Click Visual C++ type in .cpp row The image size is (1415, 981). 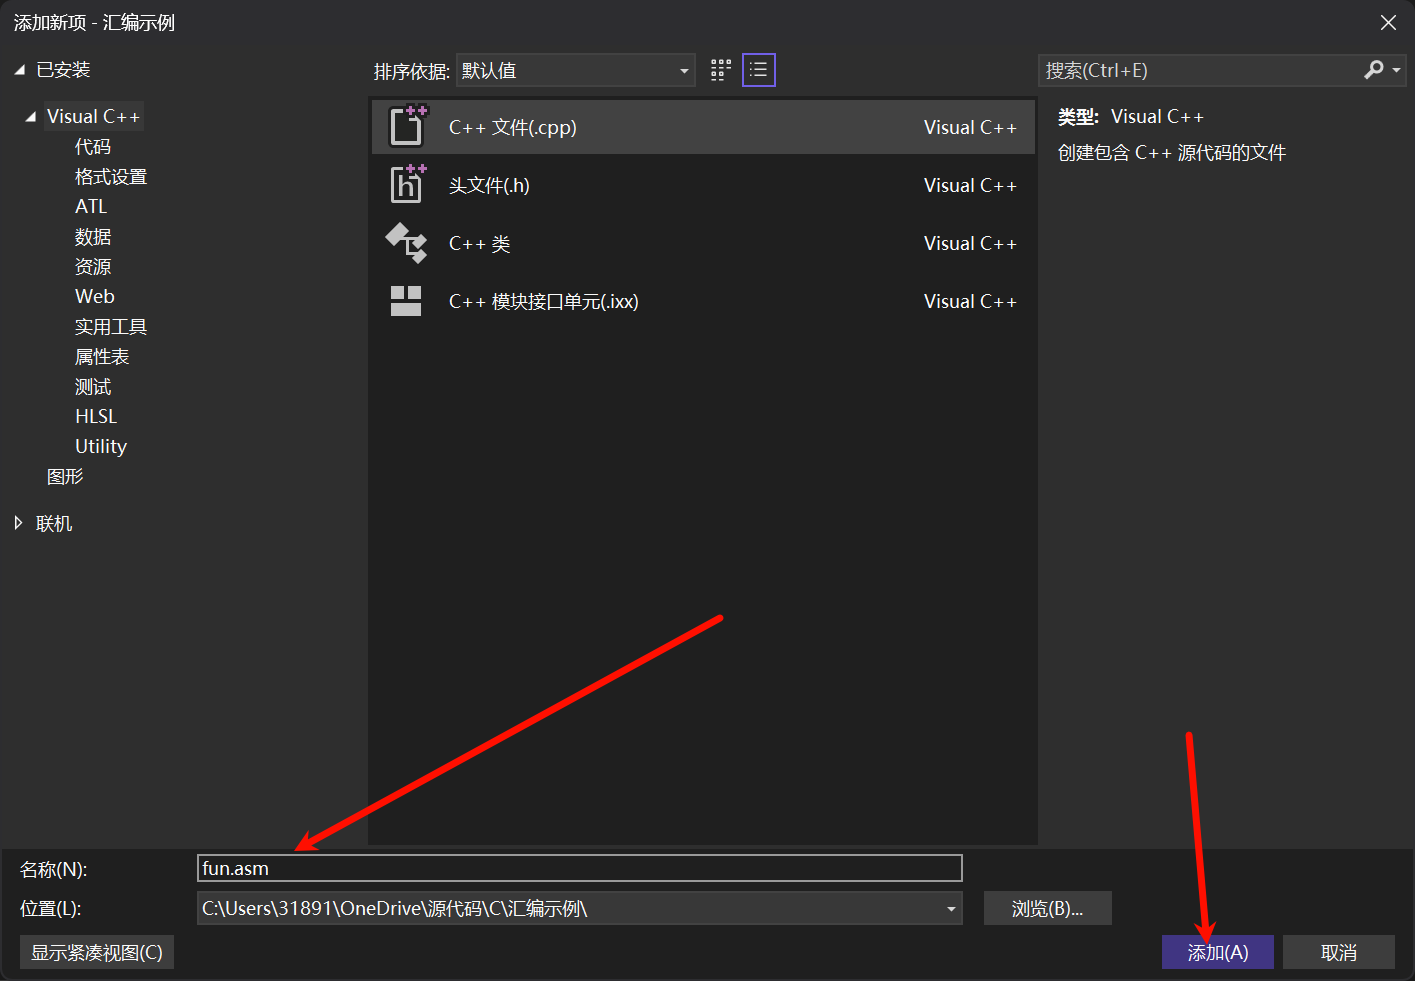tap(970, 128)
